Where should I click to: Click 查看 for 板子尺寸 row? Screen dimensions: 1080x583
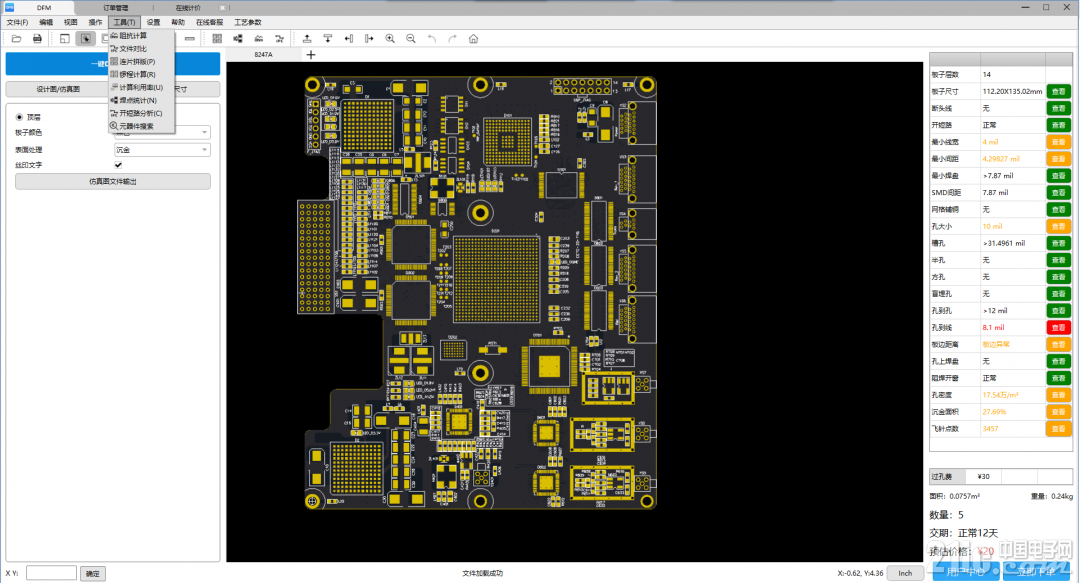click(x=1058, y=91)
